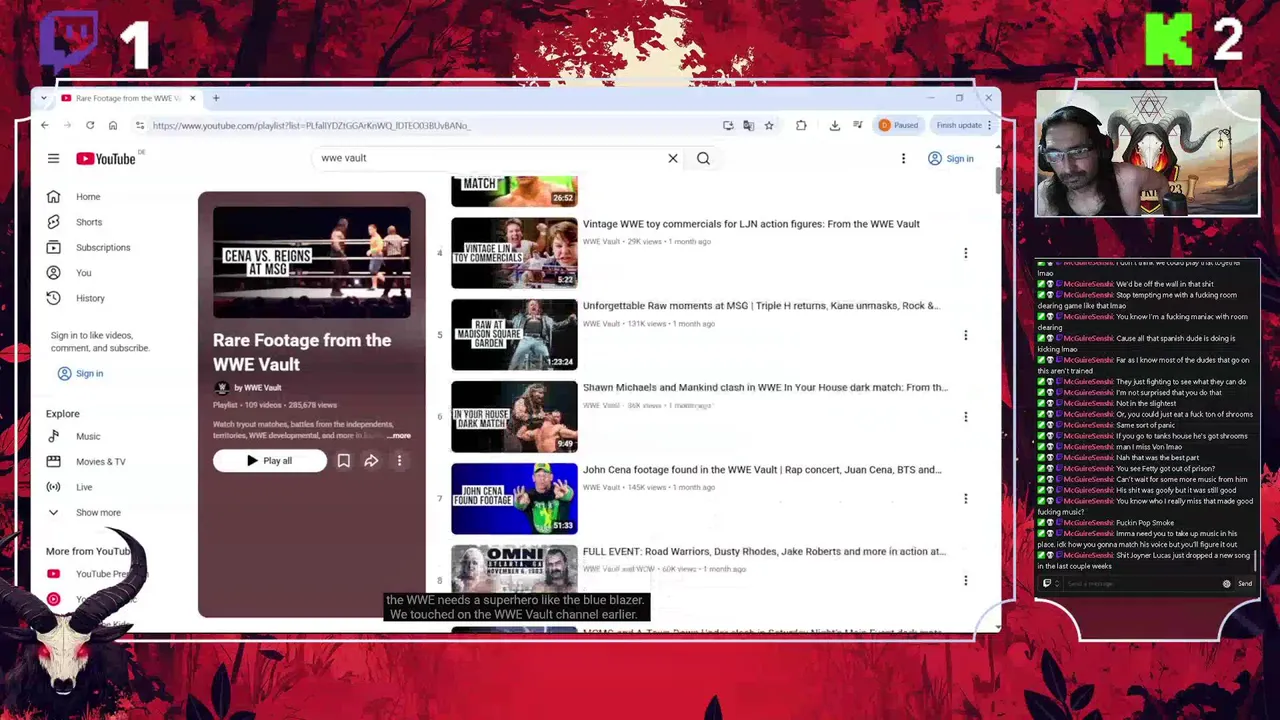Viewport: 1280px width, 720px height.
Task: Click Raw at Madison Square Garden thumbnail
Action: pyautogui.click(x=514, y=335)
